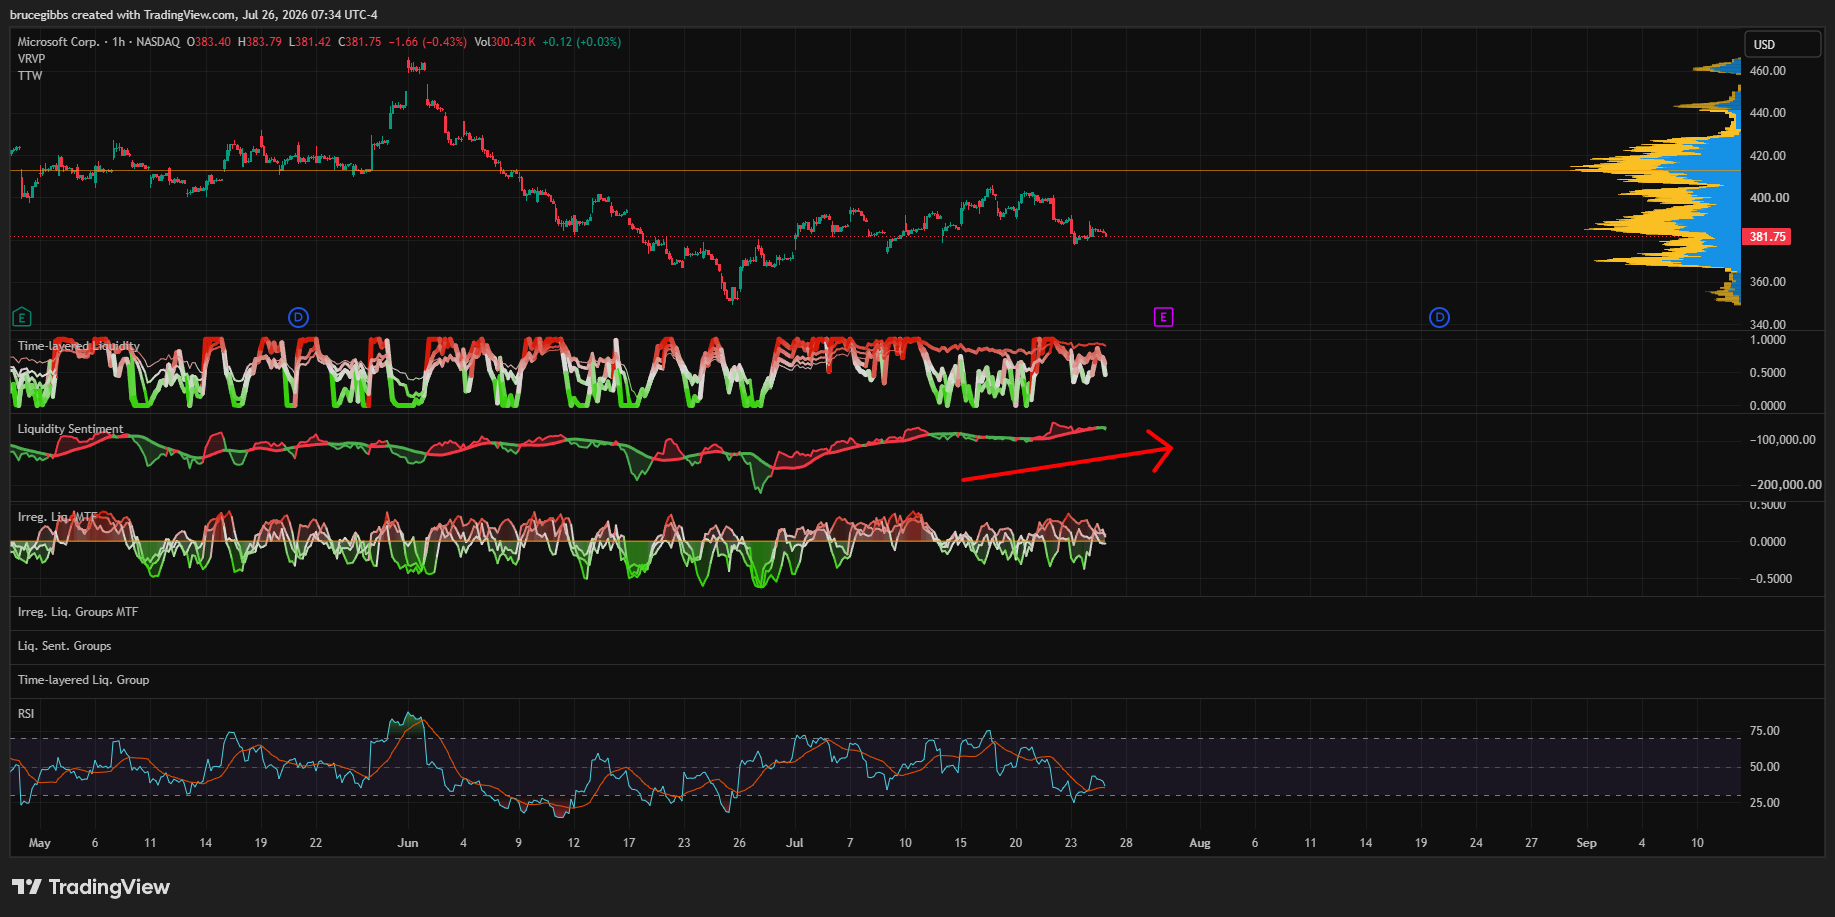Click the green earnings E marker
This screenshot has width=1835, height=917.
pyautogui.click(x=22, y=317)
